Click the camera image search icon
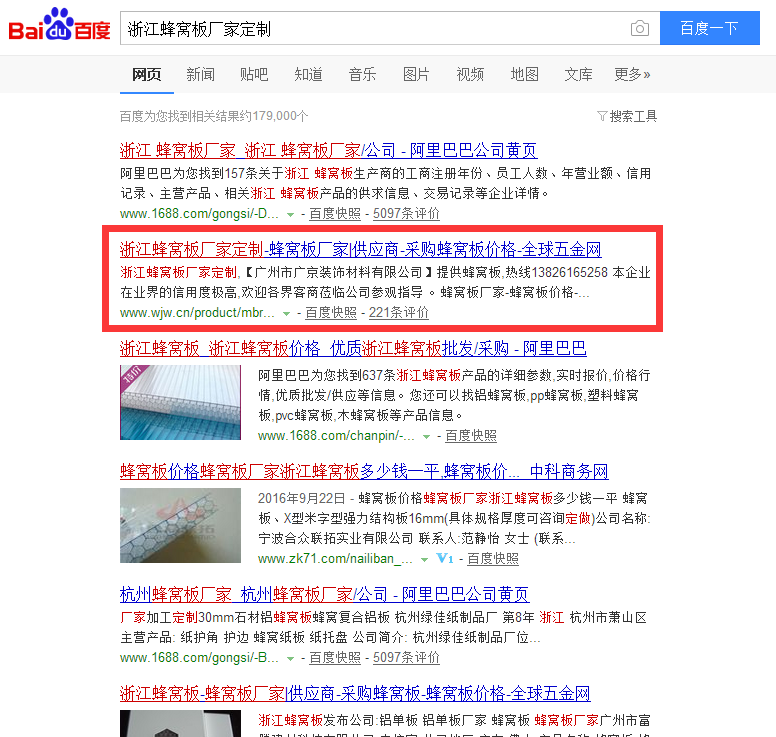This screenshot has width=776, height=737. coord(640,28)
